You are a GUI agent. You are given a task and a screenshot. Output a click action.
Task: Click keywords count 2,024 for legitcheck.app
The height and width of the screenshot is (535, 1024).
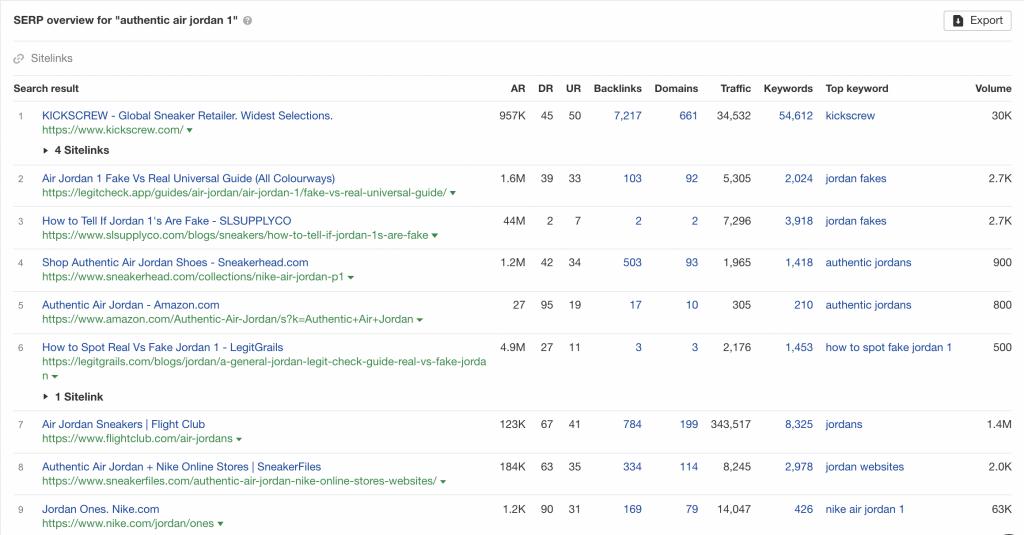coord(799,178)
